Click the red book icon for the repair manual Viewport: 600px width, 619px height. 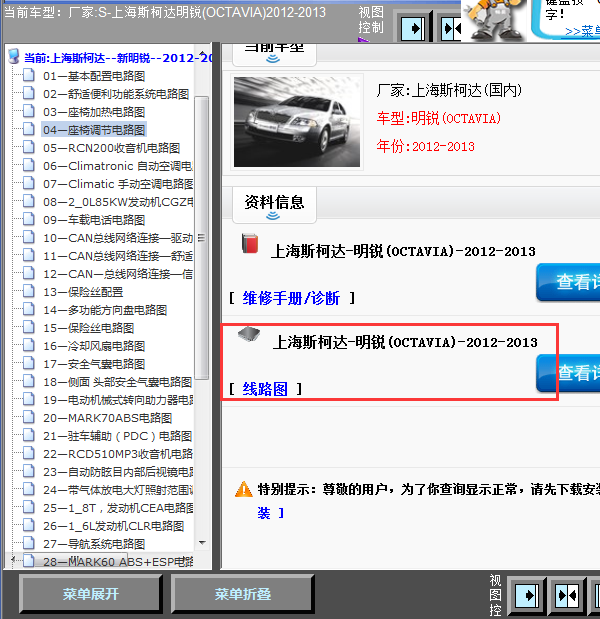point(250,244)
